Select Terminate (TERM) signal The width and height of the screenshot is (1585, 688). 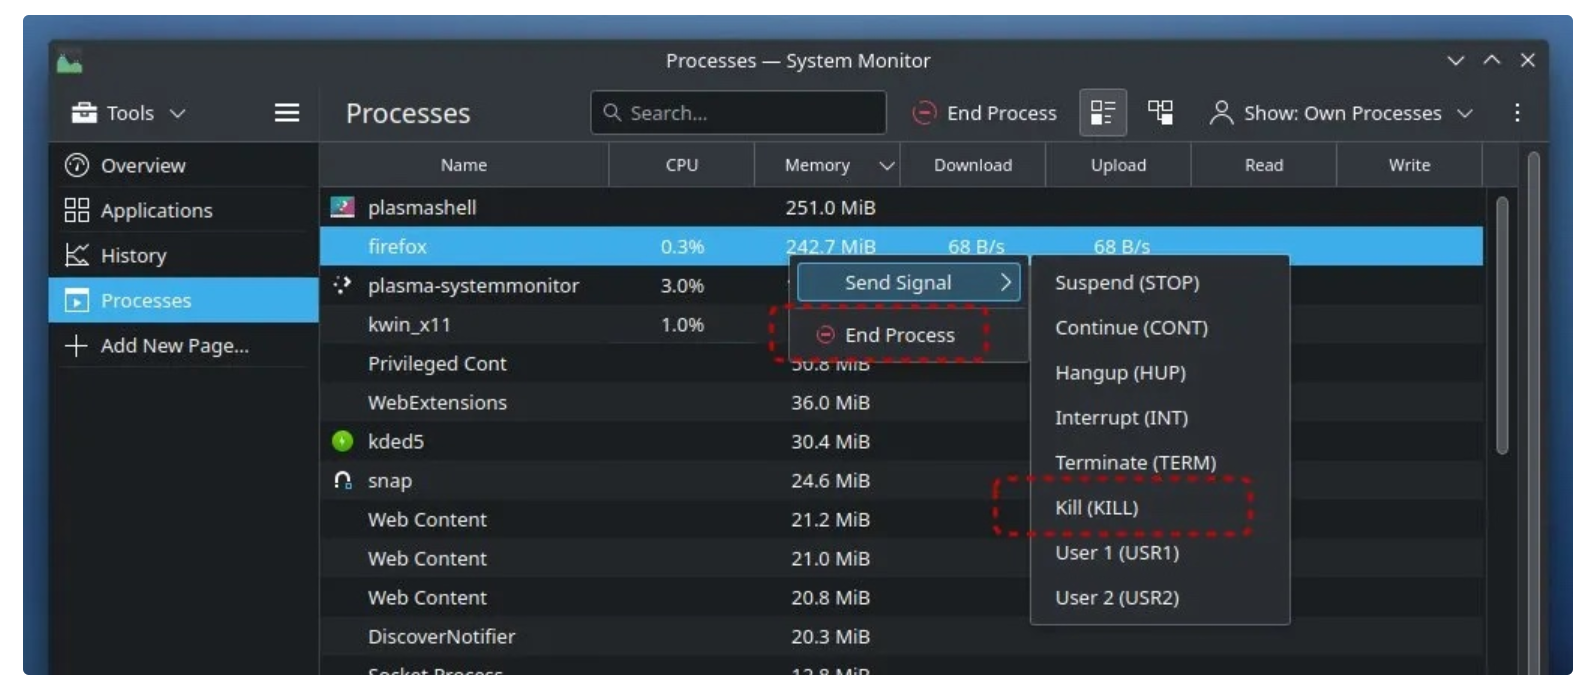(1160, 463)
